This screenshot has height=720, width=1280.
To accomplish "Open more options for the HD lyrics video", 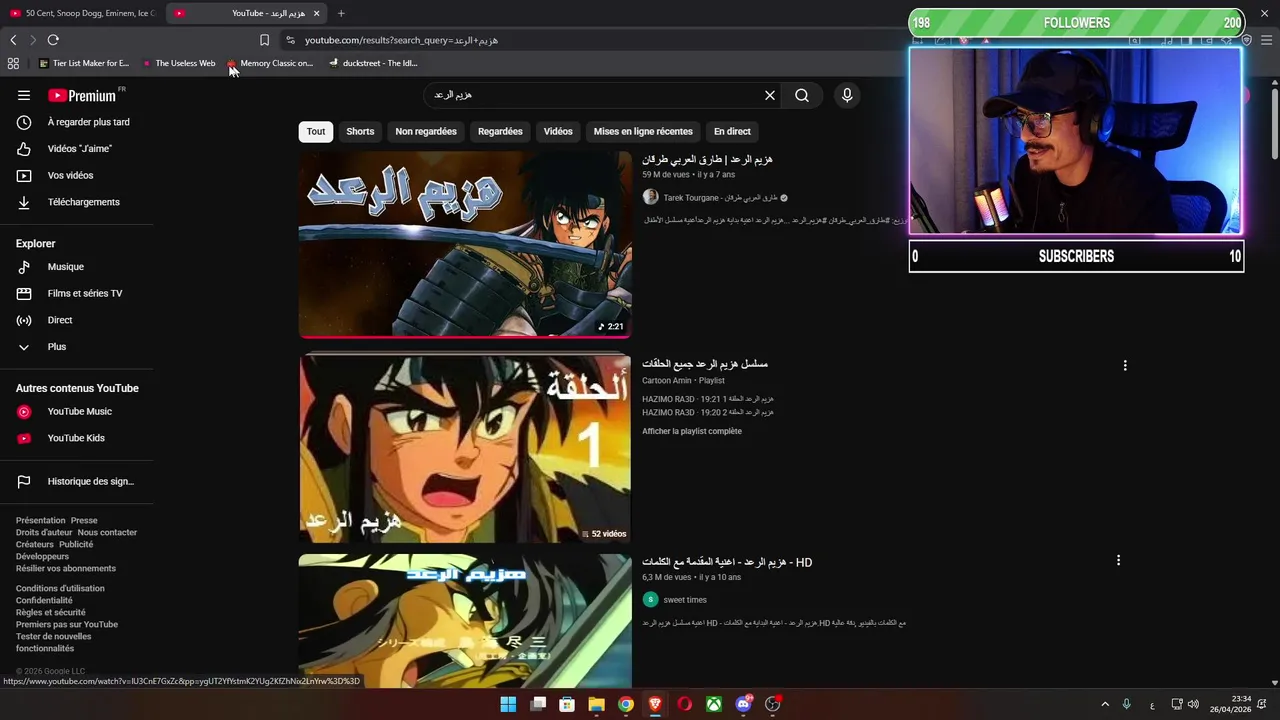I will pyautogui.click(x=1118, y=560).
